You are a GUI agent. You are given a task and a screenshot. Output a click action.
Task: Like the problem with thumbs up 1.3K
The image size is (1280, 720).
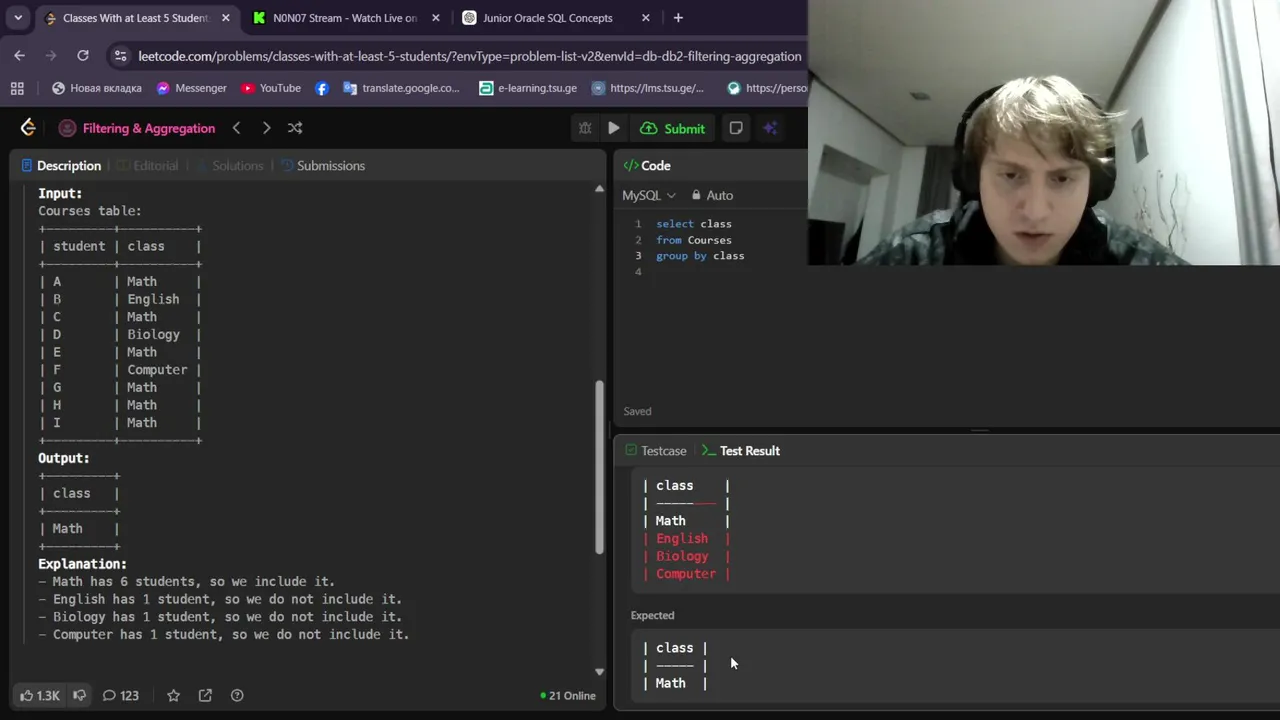point(40,696)
